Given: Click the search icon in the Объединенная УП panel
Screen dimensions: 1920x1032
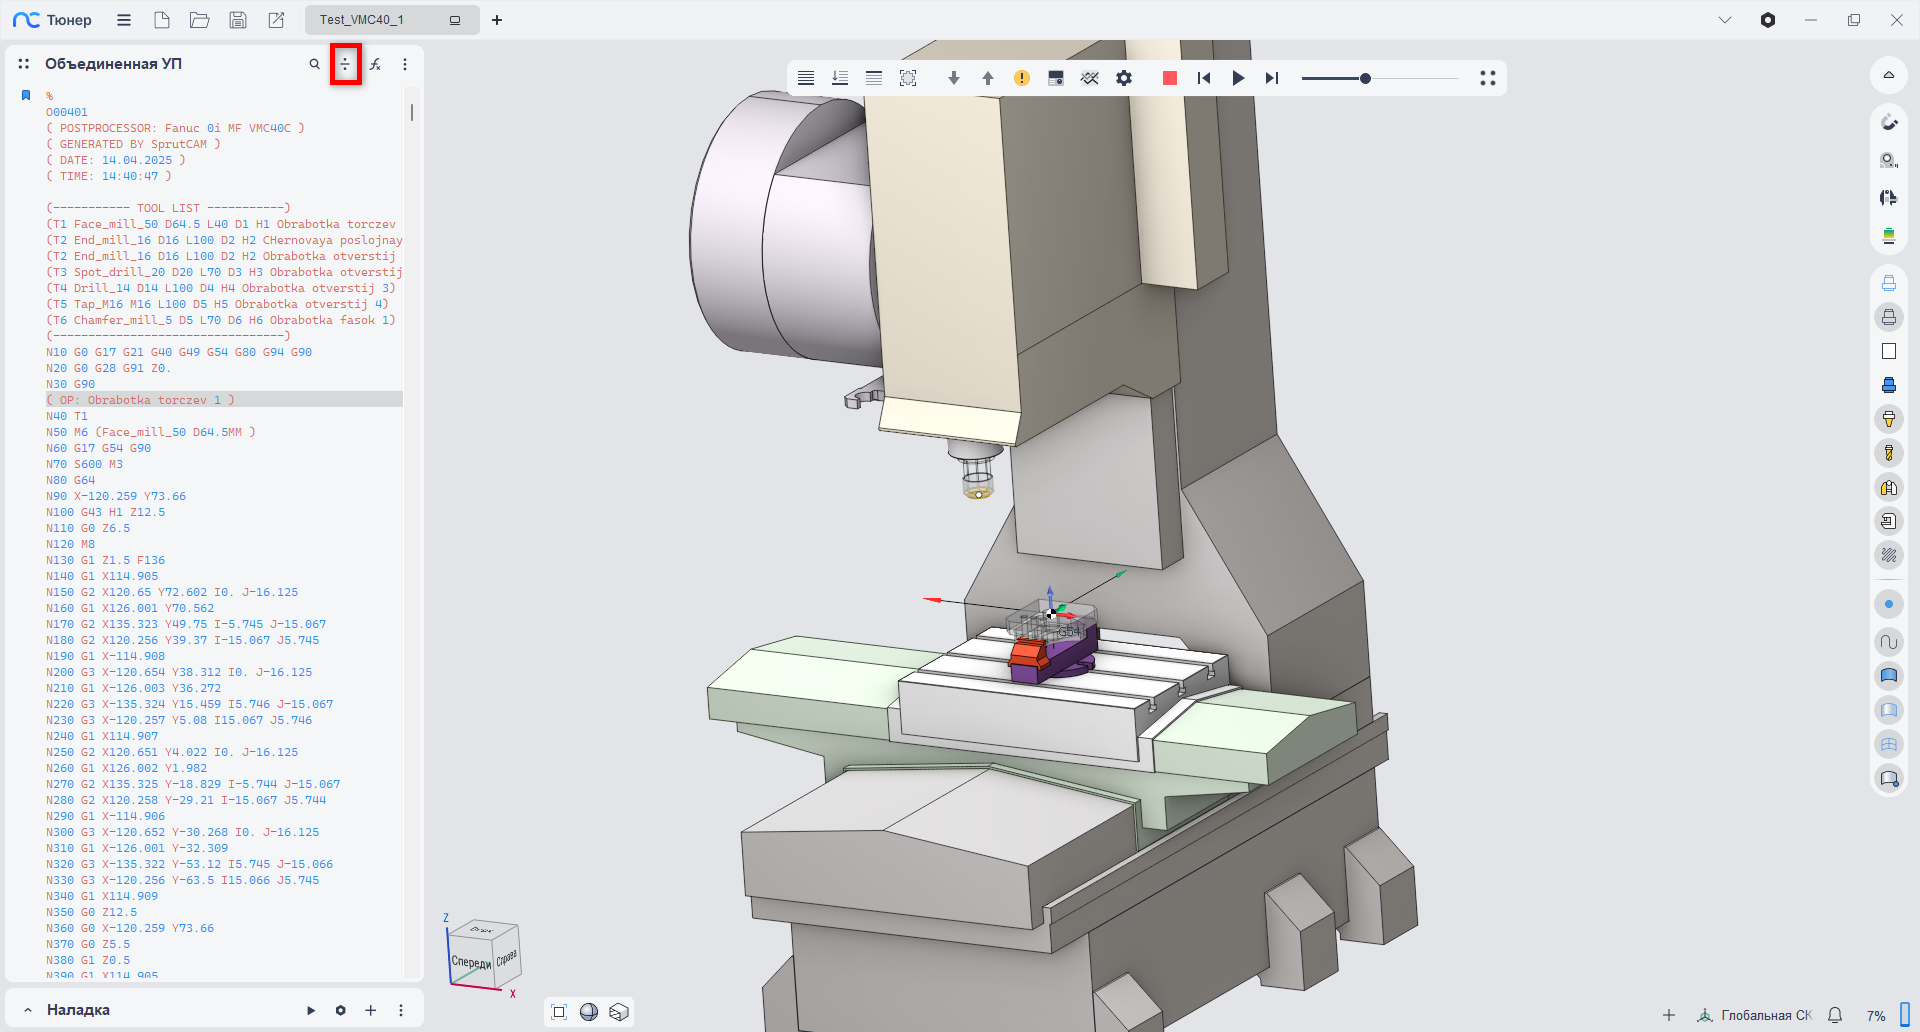Looking at the screenshot, I should click(x=314, y=64).
